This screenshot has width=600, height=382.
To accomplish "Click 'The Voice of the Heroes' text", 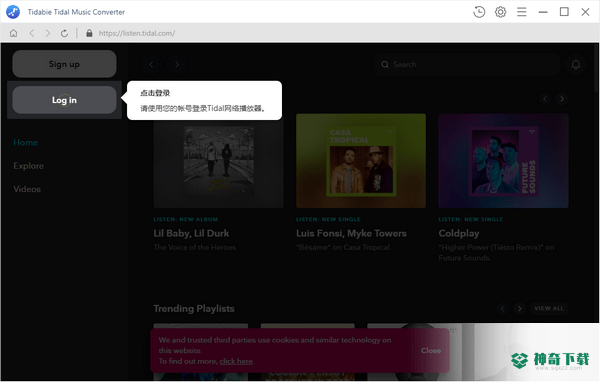I will pyautogui.click(x=194, y=247).
